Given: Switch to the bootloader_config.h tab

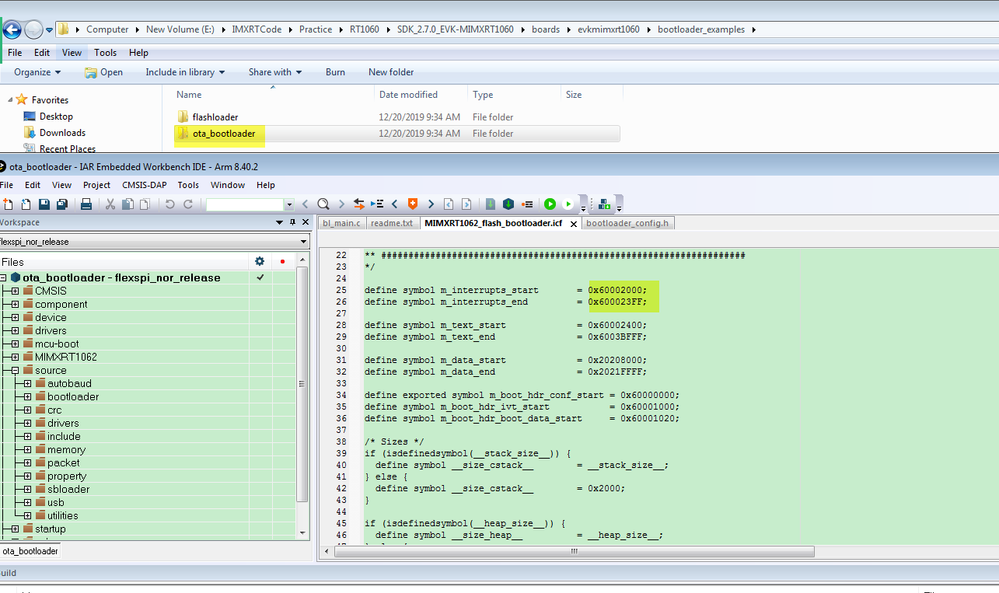Looking at the screenshot, I should 628,223.
